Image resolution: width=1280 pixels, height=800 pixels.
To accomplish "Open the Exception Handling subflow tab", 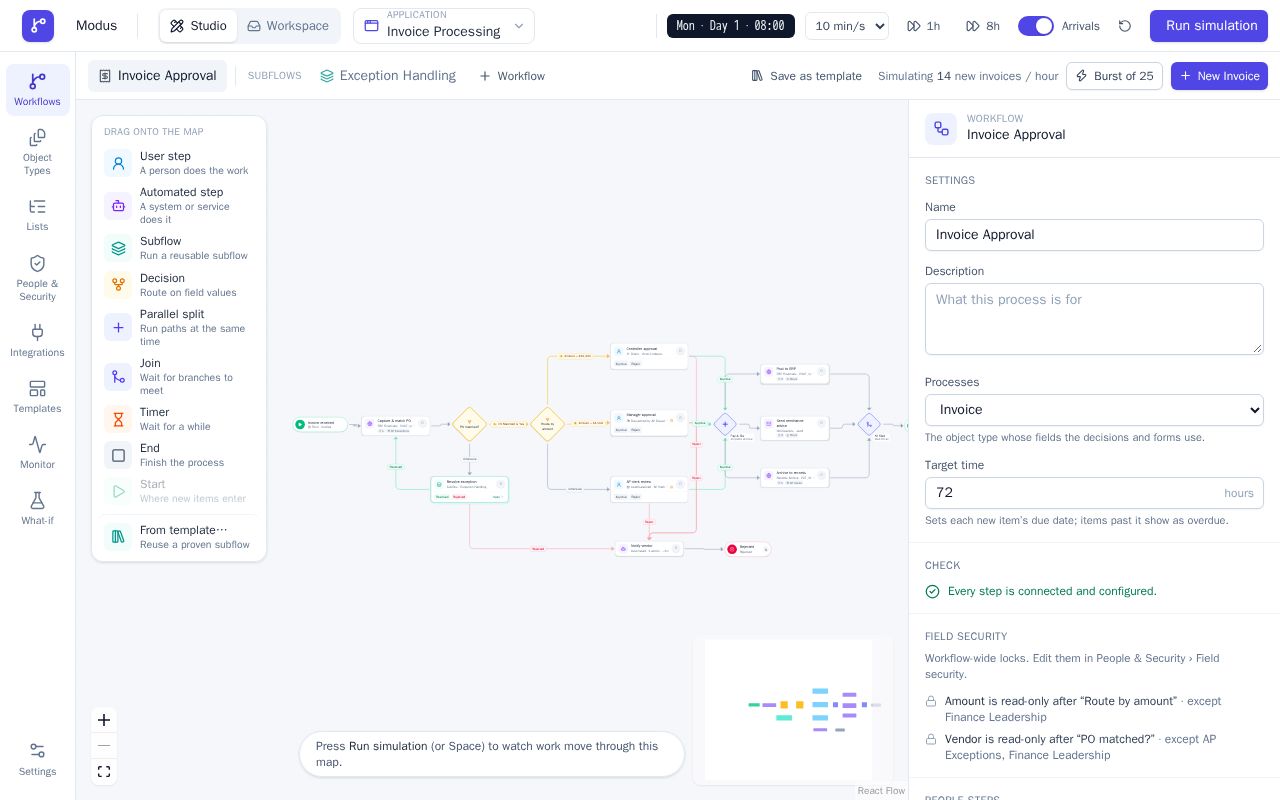I will 387,76.
